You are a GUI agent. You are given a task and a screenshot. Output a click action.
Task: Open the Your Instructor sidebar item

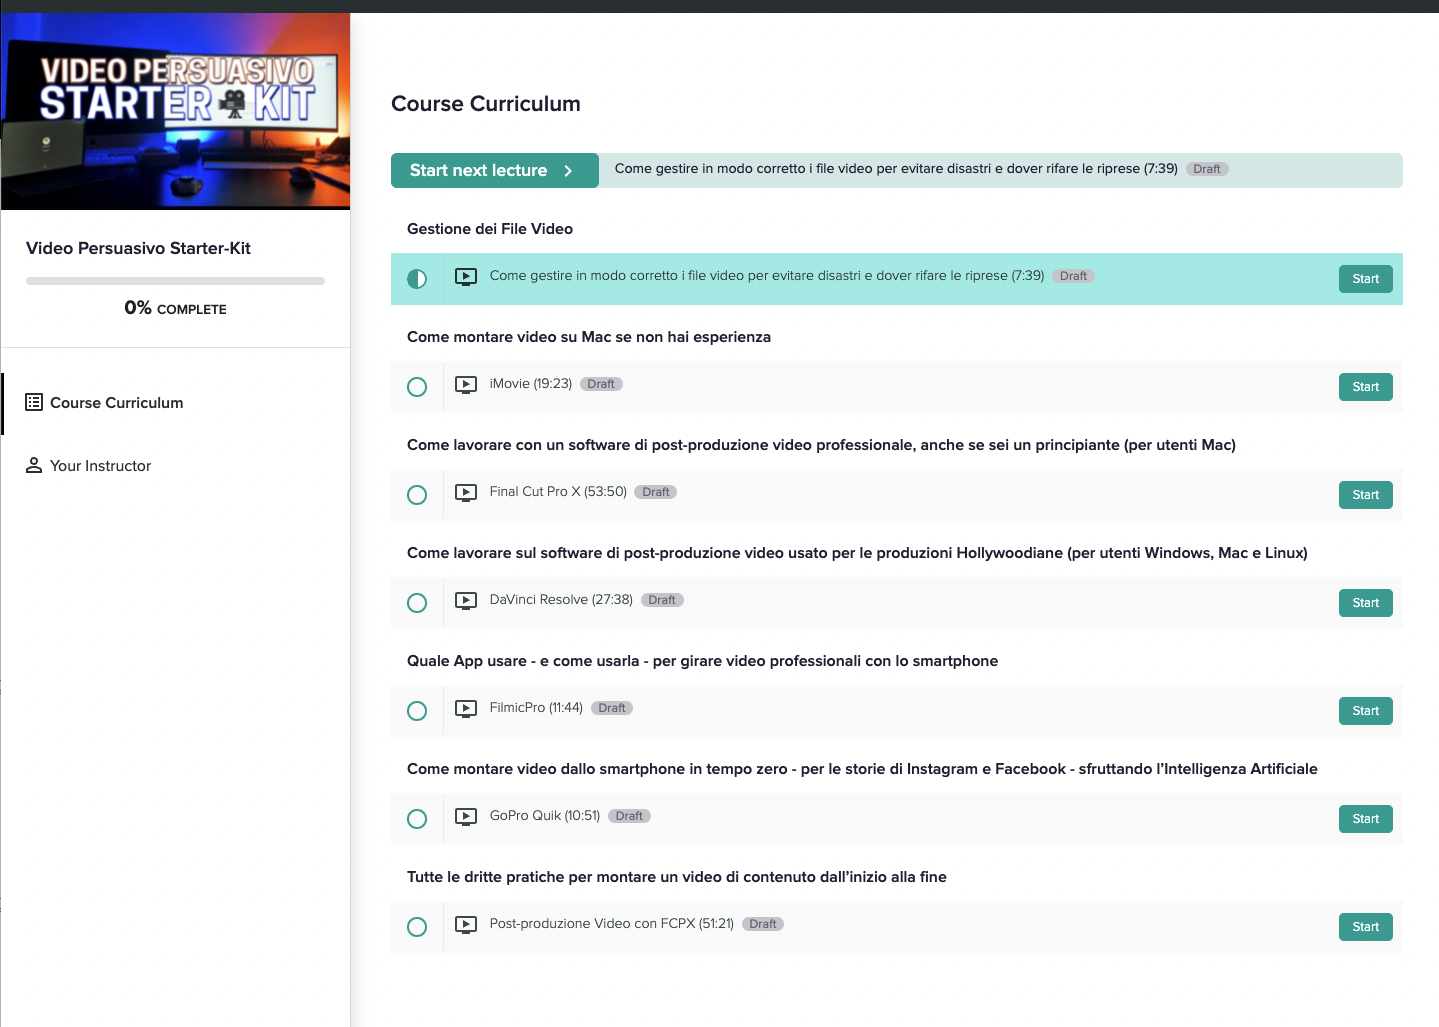(100, 466)
